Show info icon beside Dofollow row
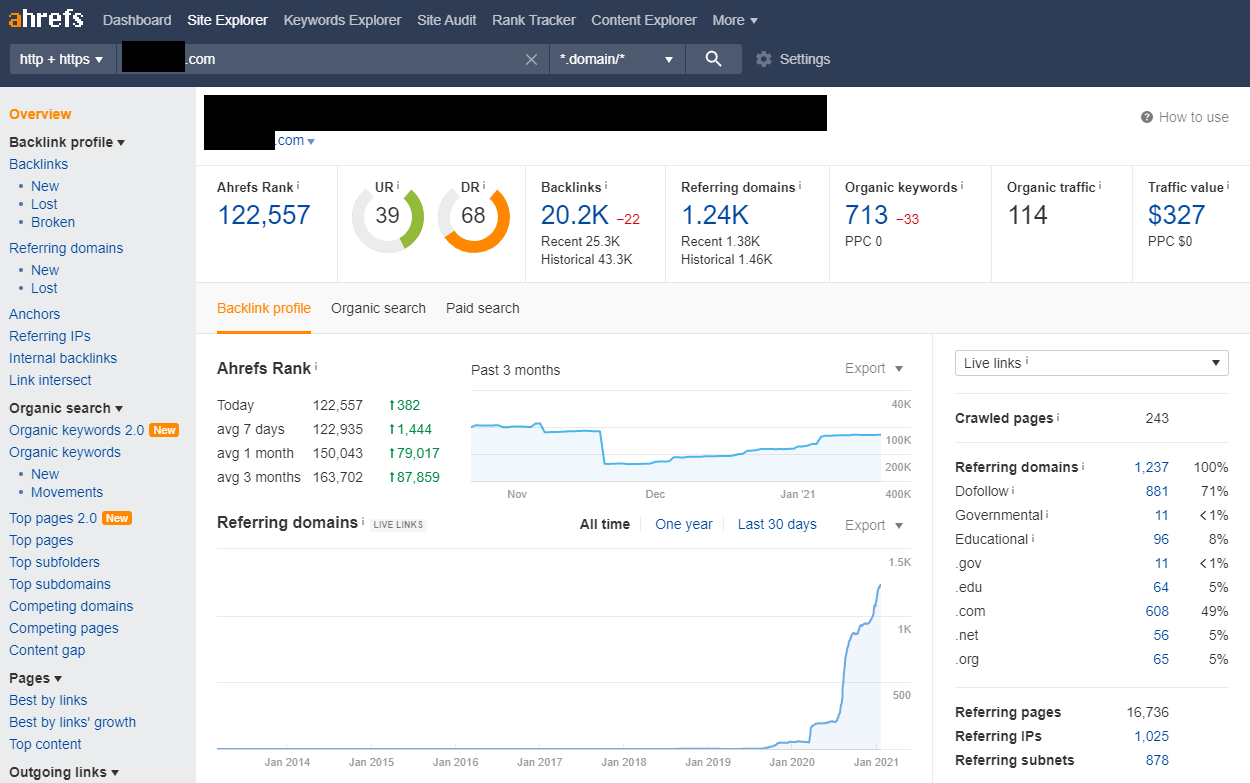Viewport: 1250px width, 783px height. click(1013, 491)
